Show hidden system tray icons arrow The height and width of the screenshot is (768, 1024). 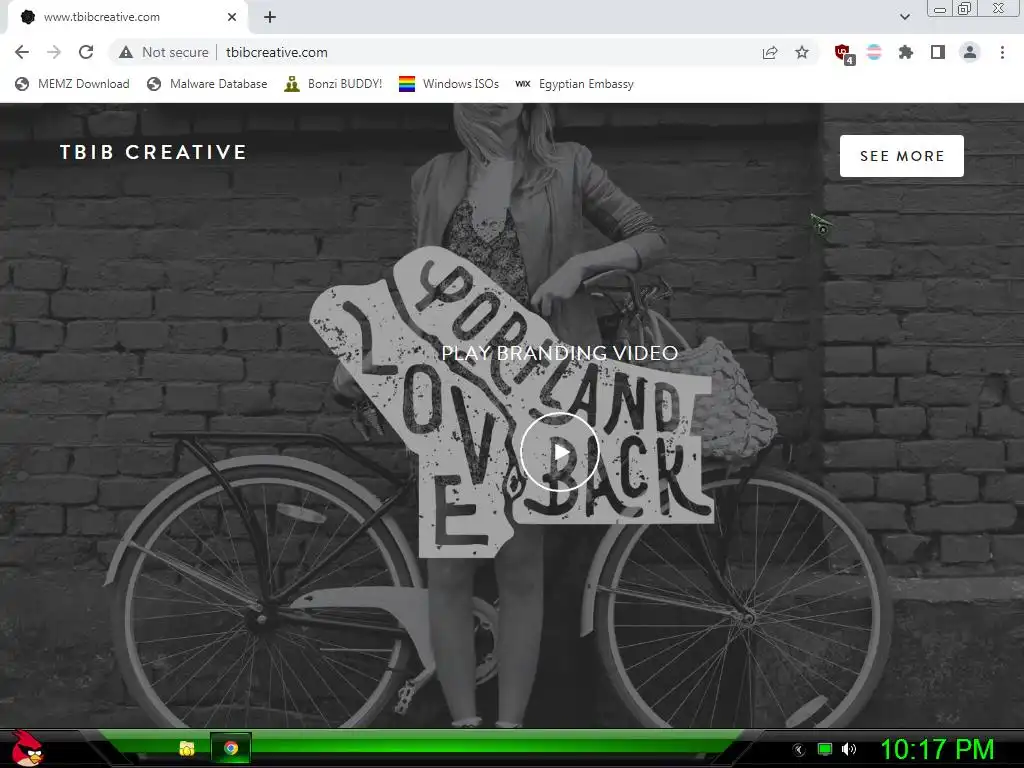point(799,750)
